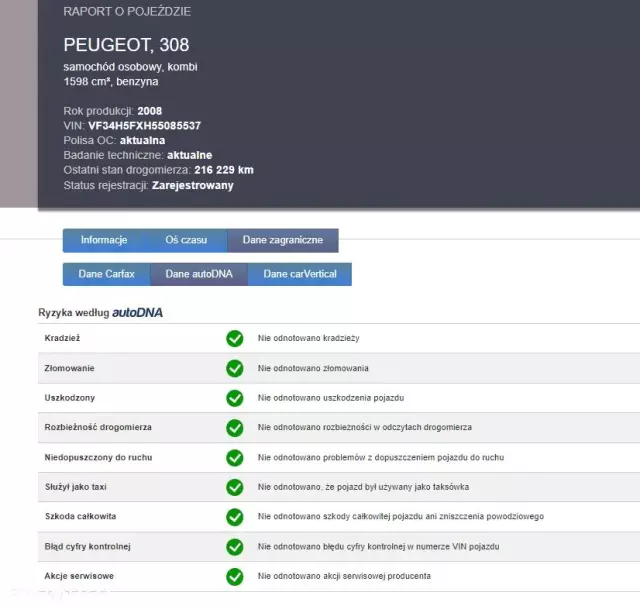Click green checkmark beside Złomowanie
The image size is (640, 606).
tap(235, 368)
